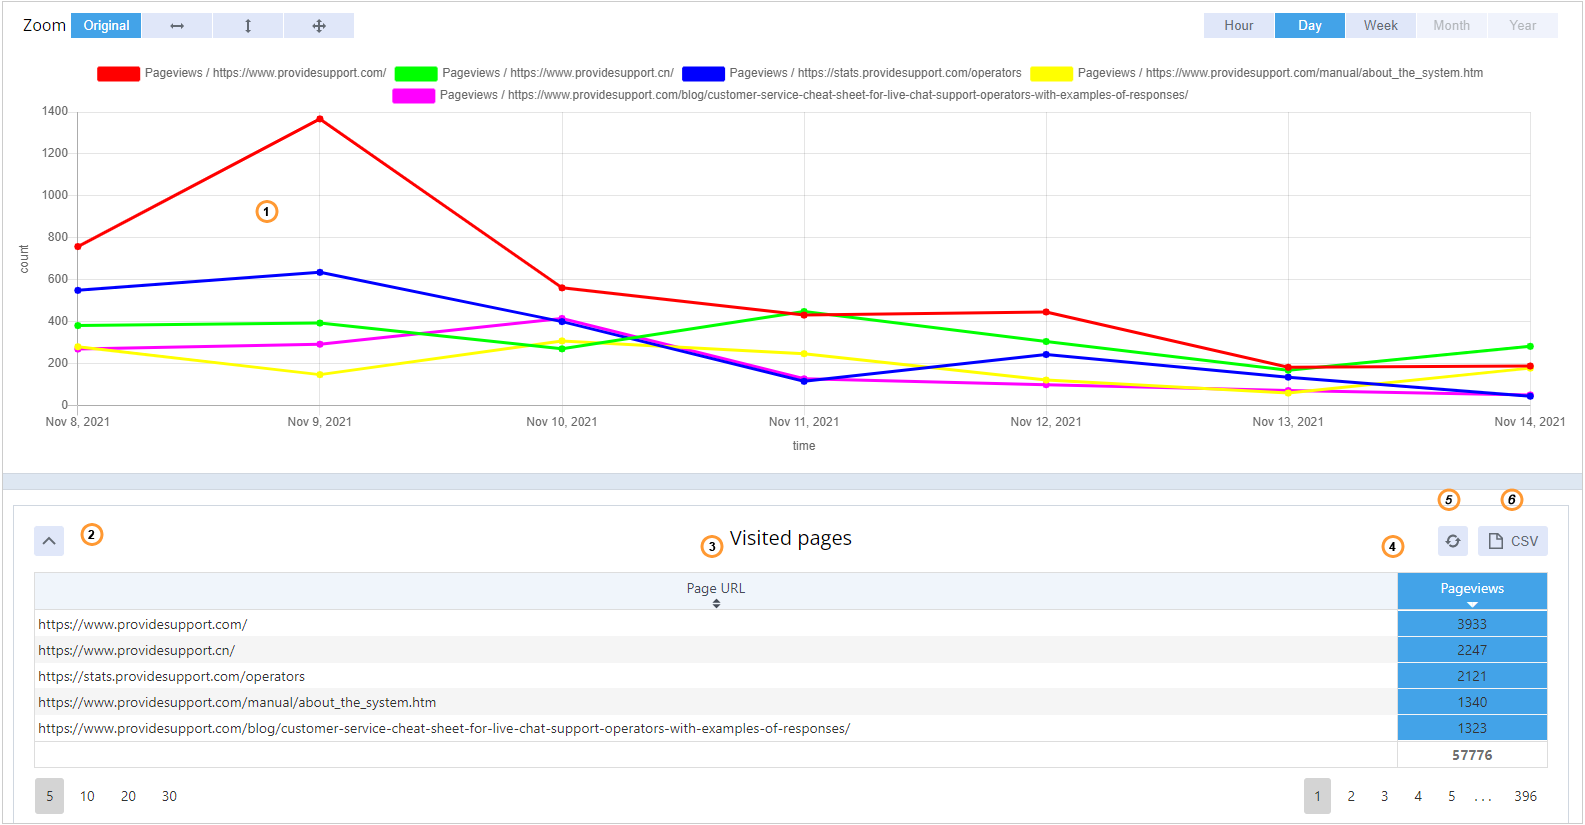
Task: Click green data point on Nov 14
Action: [x=1530, y=346]
